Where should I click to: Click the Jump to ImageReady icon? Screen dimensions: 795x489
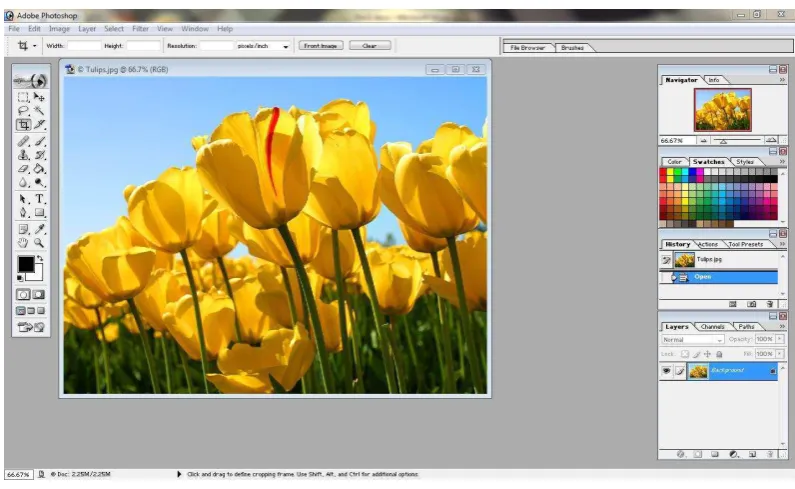(31, 327)
